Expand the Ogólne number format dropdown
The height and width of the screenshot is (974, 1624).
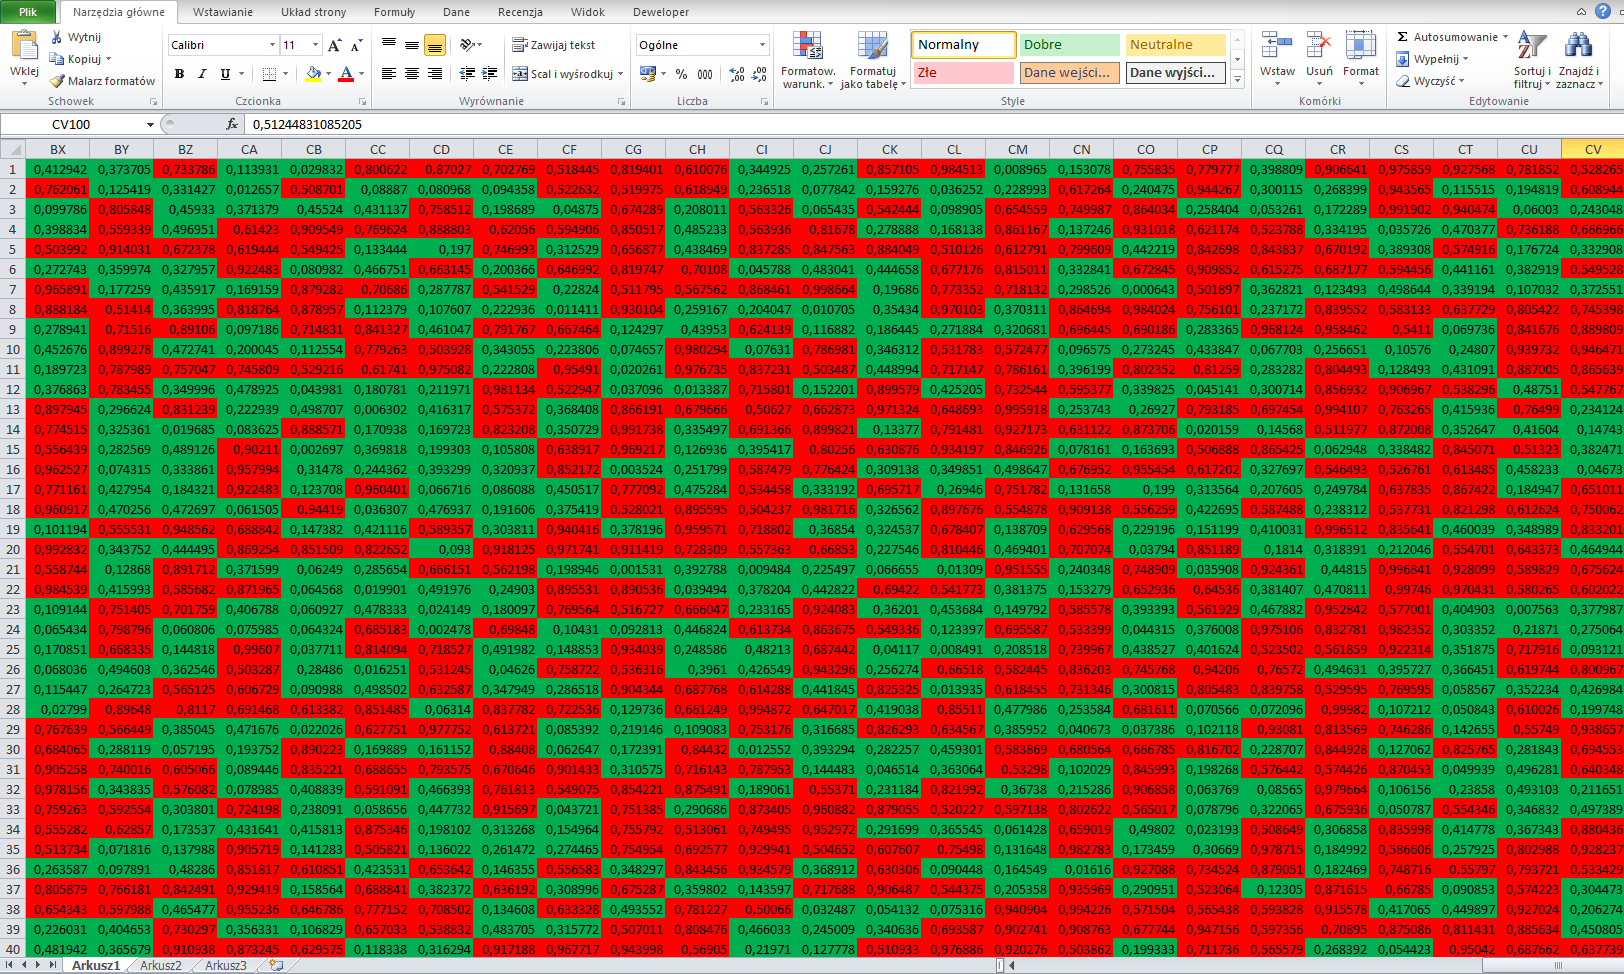pos(762,45)
